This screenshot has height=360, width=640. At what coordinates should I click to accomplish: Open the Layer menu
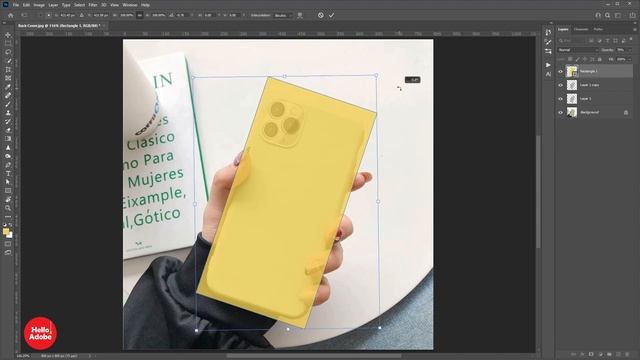point(53,5)
